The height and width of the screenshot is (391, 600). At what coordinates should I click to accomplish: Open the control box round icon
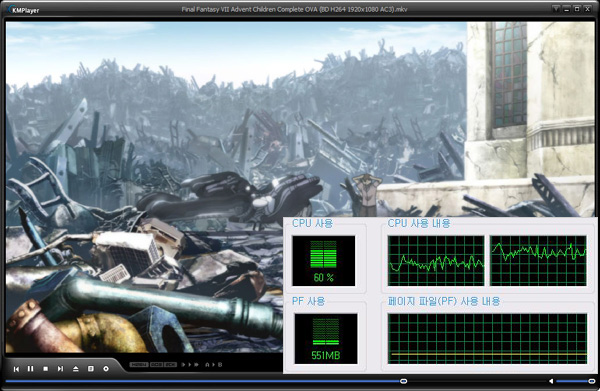106,368
